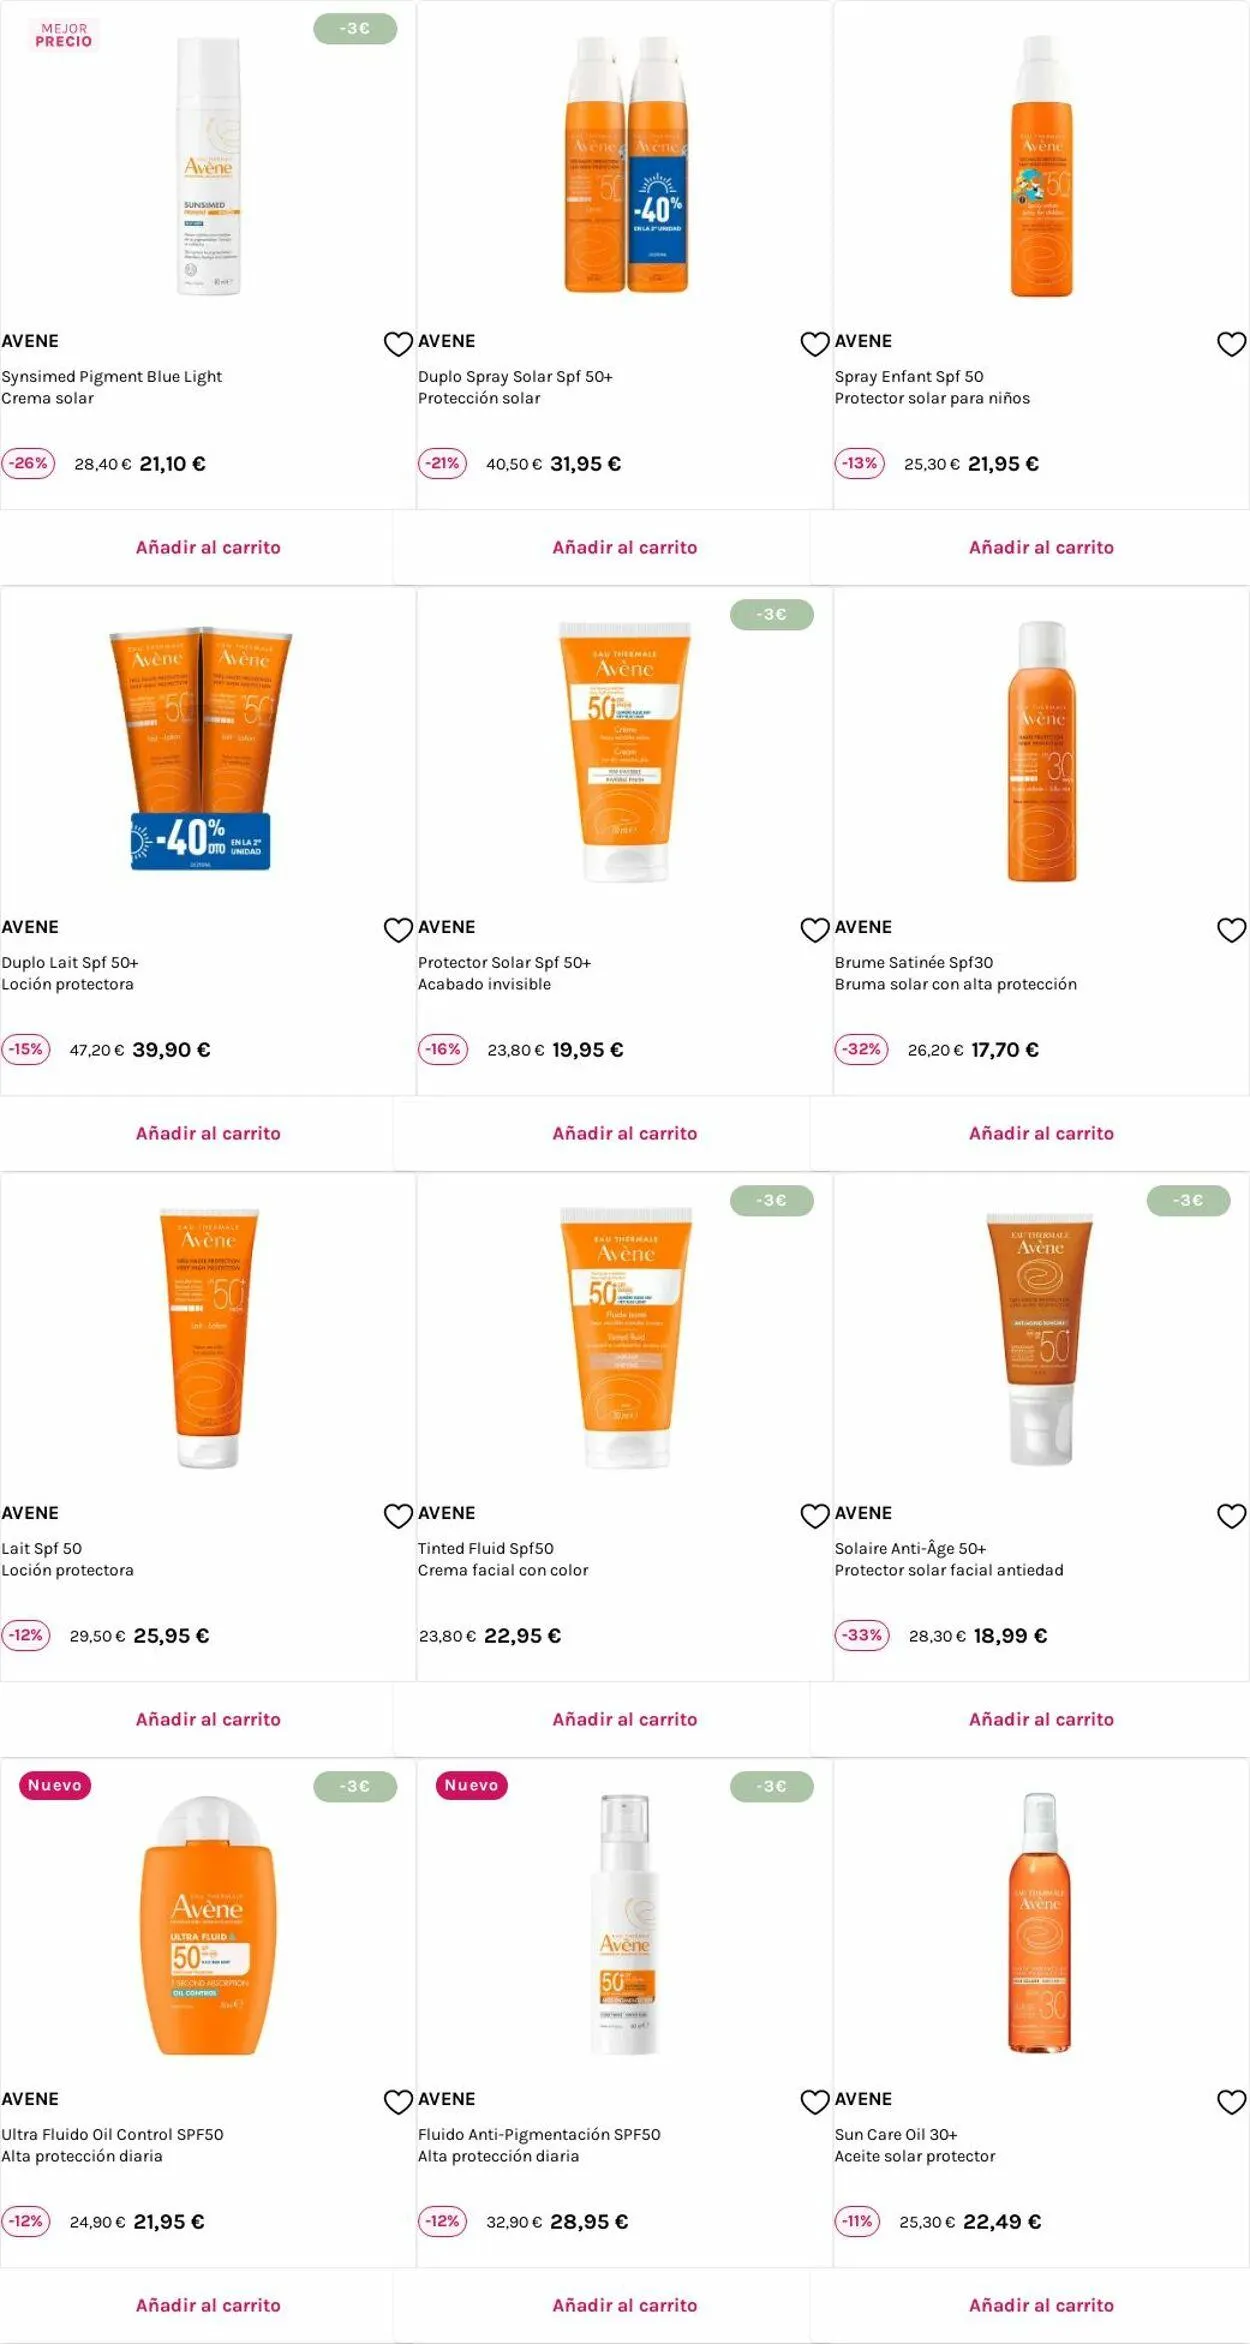Open Duplo Spray Solar product image
The width and height of the screenshot is (1250, 2344).
pos(626,165)
